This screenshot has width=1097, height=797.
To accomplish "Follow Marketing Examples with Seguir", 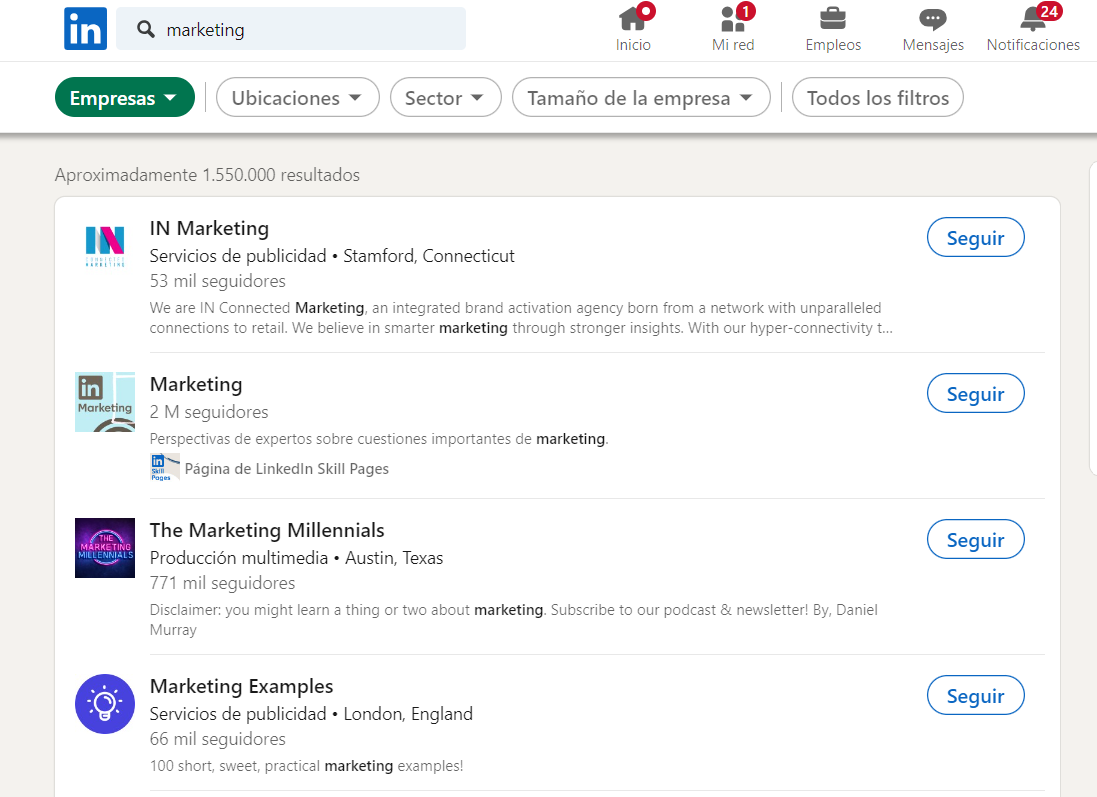I will point(975,696).
